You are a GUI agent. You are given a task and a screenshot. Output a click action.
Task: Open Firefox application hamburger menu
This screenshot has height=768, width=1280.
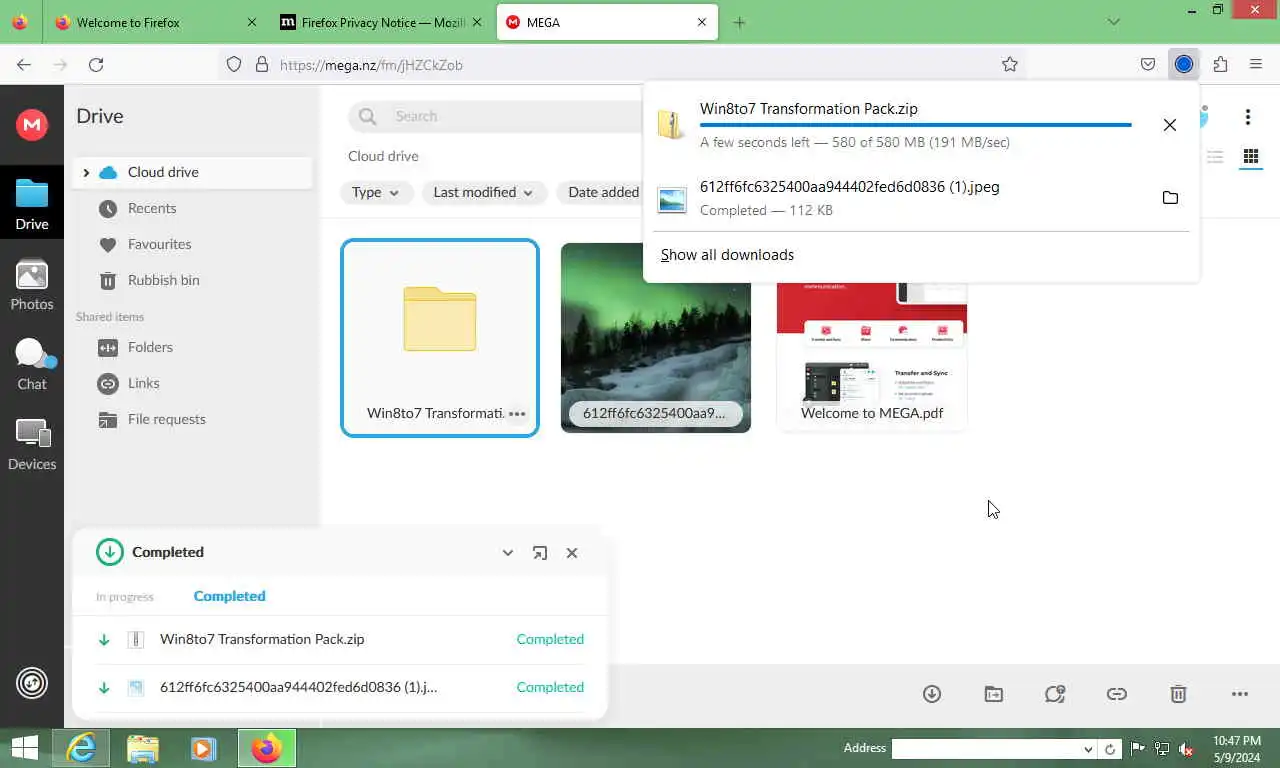[x=1256, y=65]
